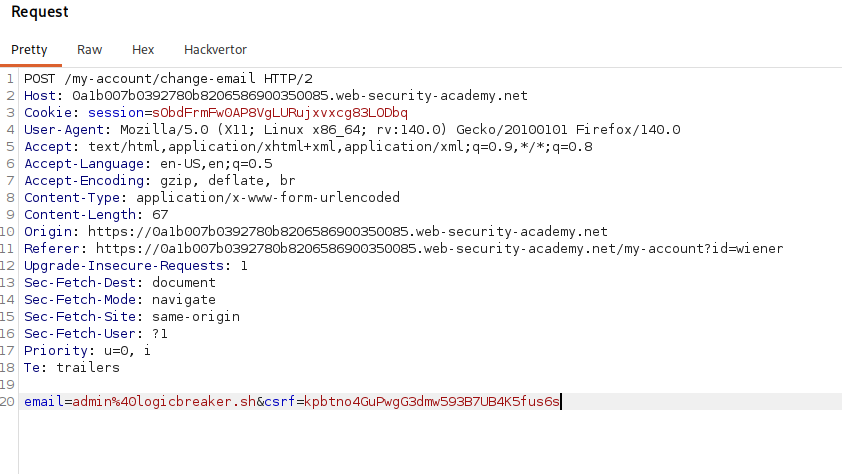
Task: Select the Hex tab
Action: click(x=143, y=50)
